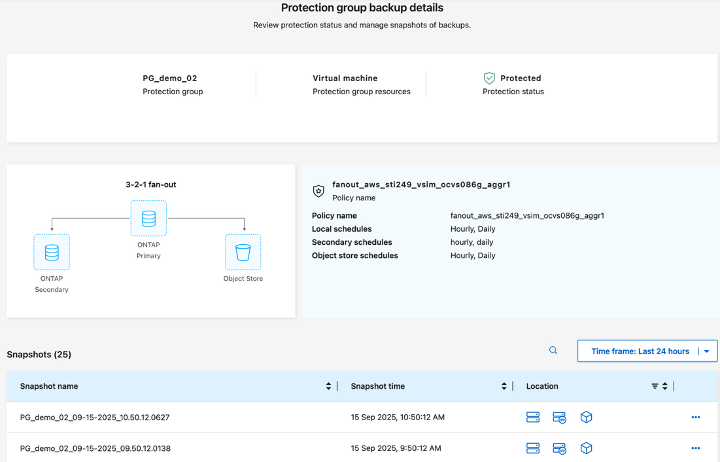The width and height of the screenshot is (720, 462).
Task: Click the fanout_aws_sti249_vsim_ocvs086g_aggr1 policy heading
Action: (421, 185)
